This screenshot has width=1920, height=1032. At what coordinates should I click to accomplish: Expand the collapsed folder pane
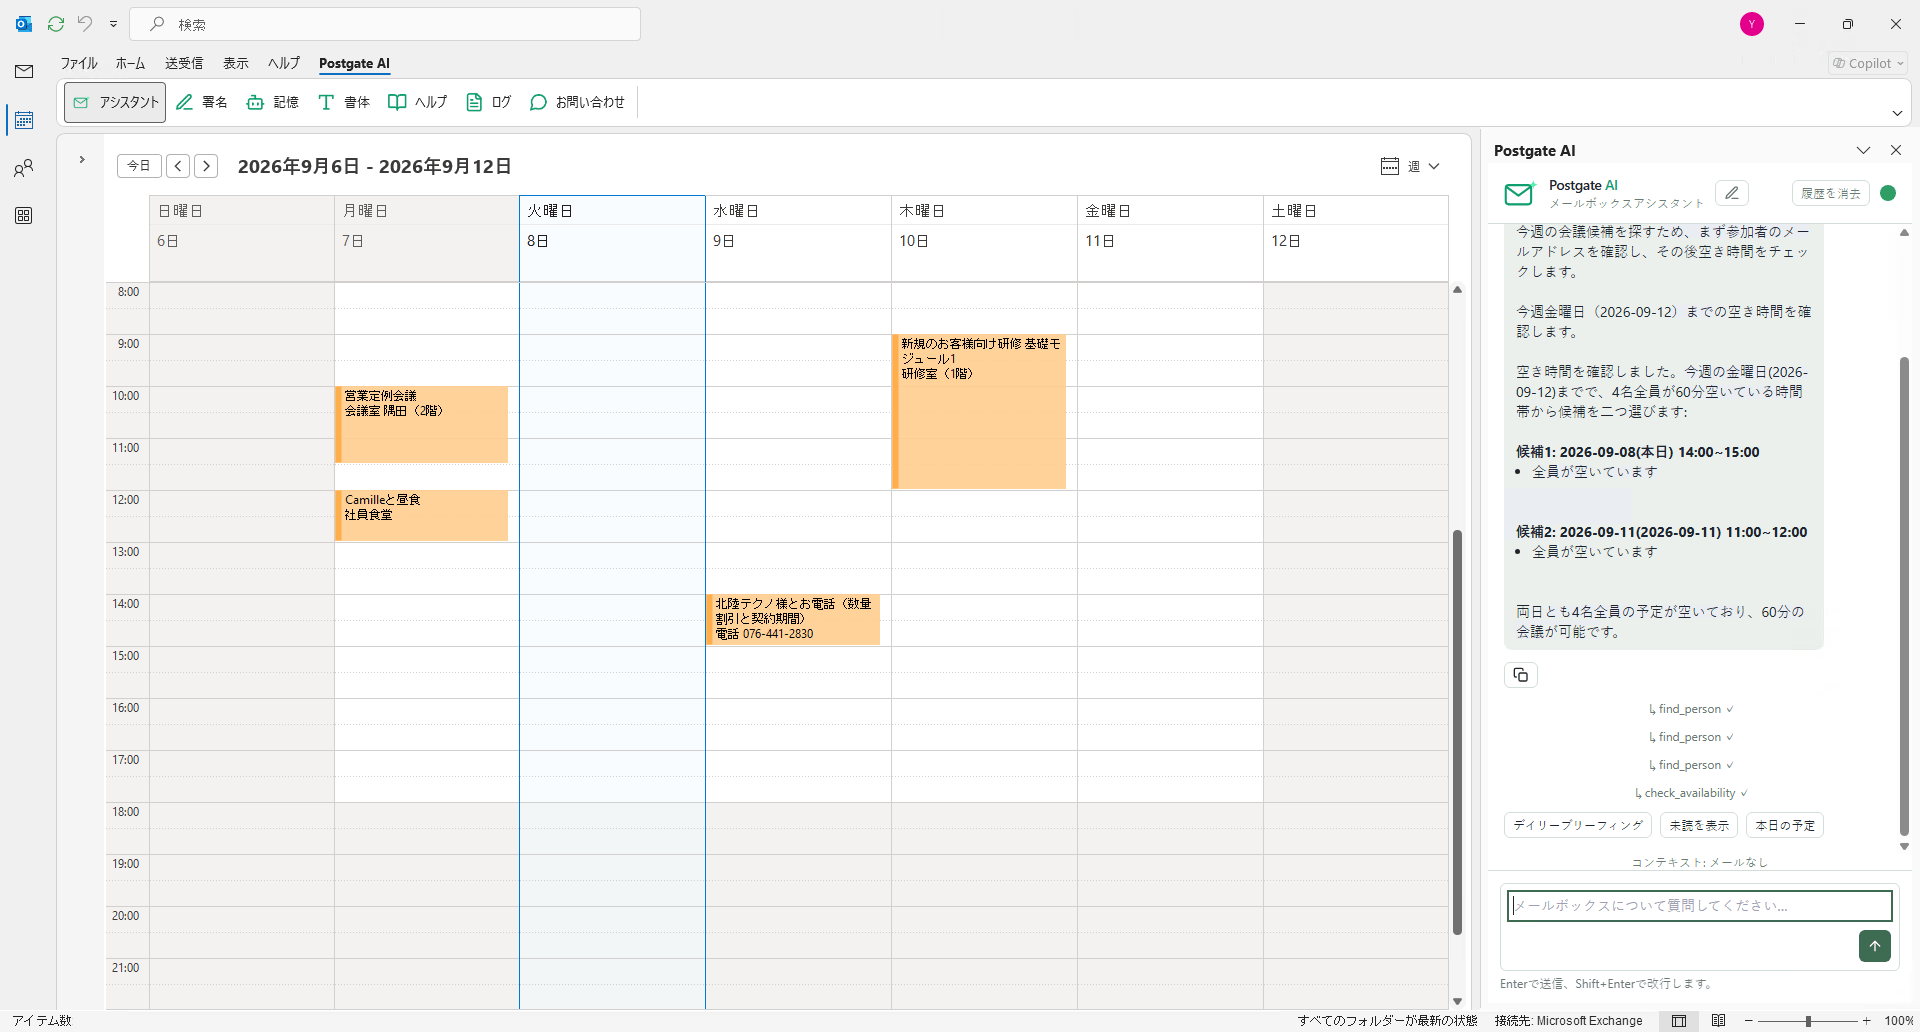82,160
